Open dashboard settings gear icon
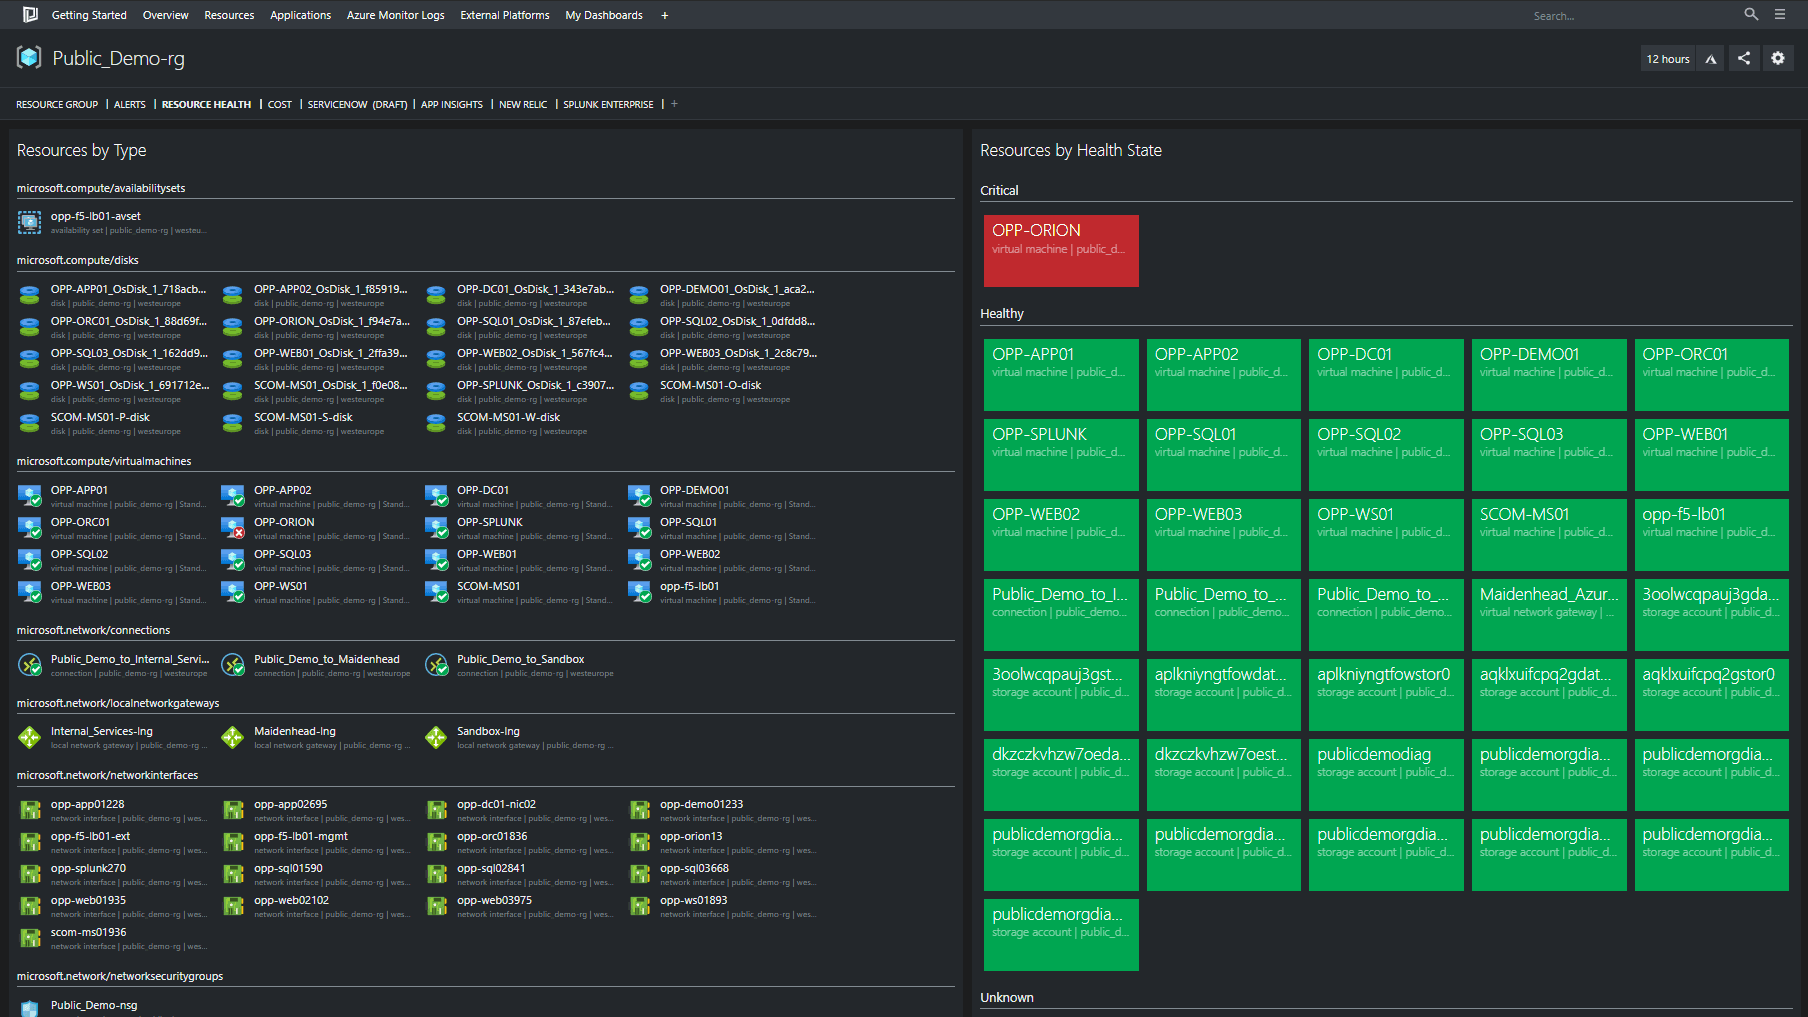1808x1017 pixels. click(x=1778, y=59)
